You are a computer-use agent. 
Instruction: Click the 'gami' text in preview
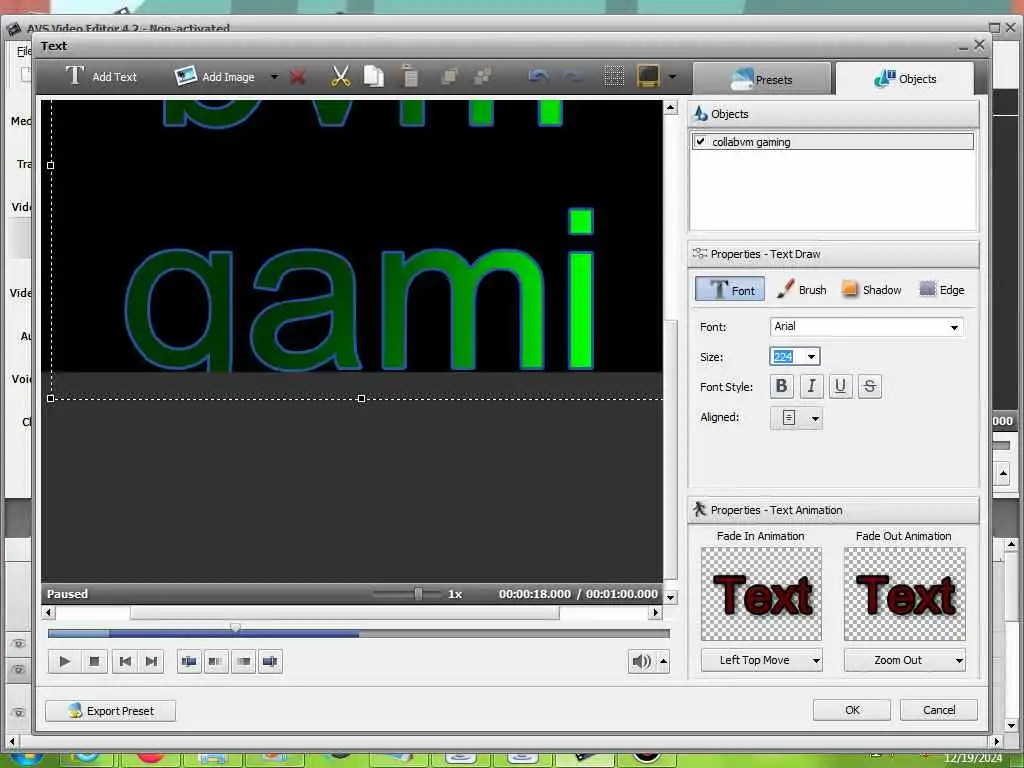[359, 291]
